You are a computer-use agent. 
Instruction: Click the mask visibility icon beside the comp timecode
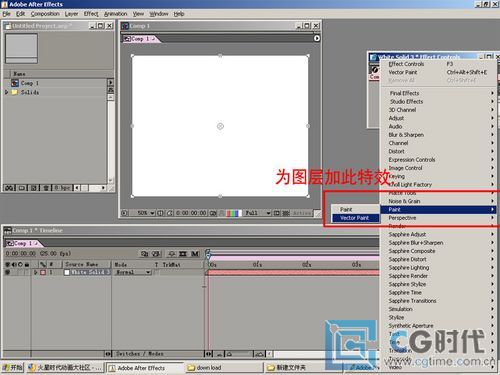pos(170,213)
